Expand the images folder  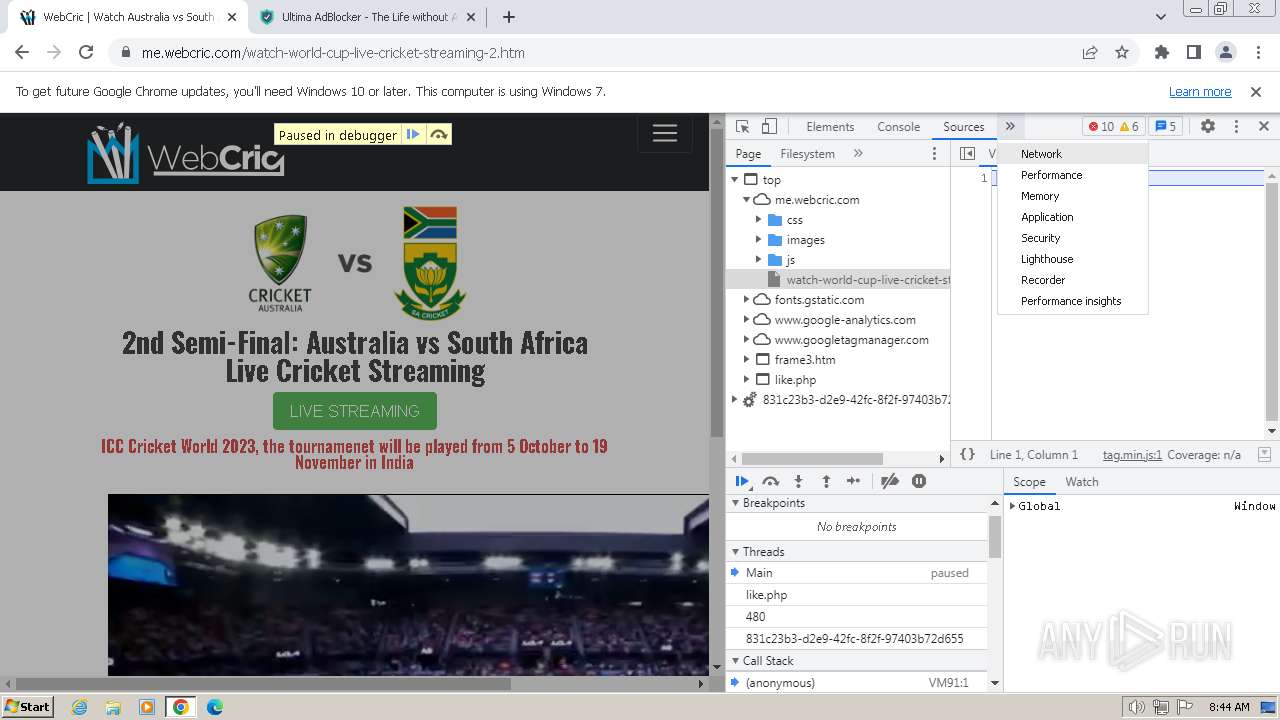coord(759,240)
